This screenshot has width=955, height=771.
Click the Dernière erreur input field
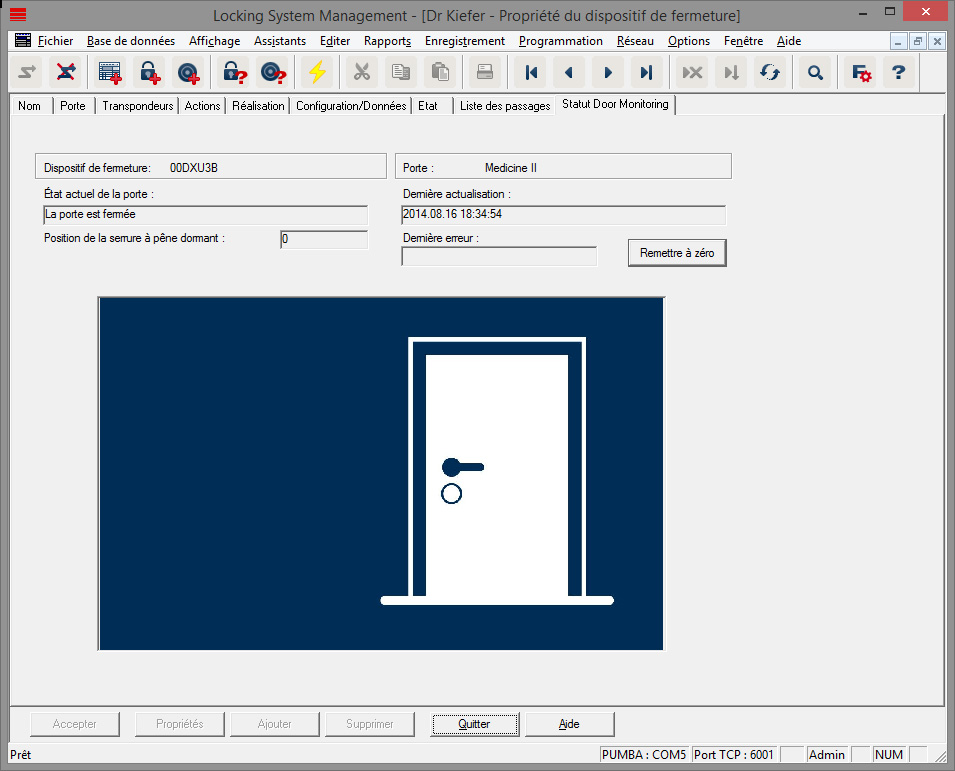(x=499, y=257)
